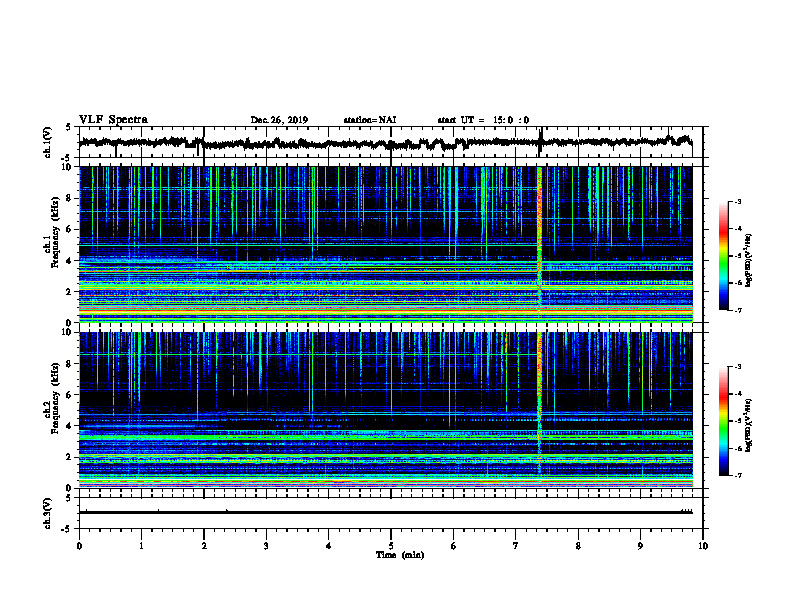The image size is (792, 612).
Task: Click the 'VLF Spectra' title text
Action: tap(113, 119)
